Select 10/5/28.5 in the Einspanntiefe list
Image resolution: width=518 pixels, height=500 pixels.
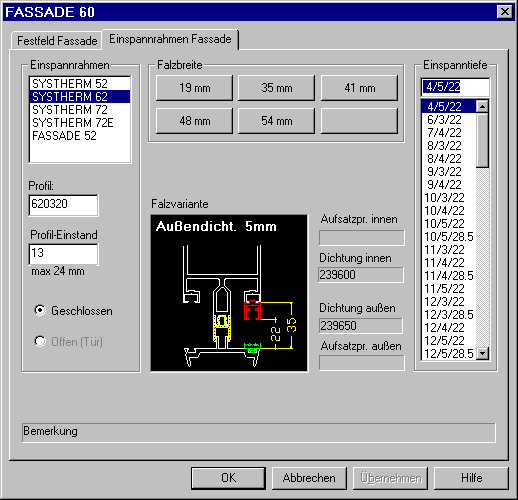pyautogui.click(x=449, y=237)
